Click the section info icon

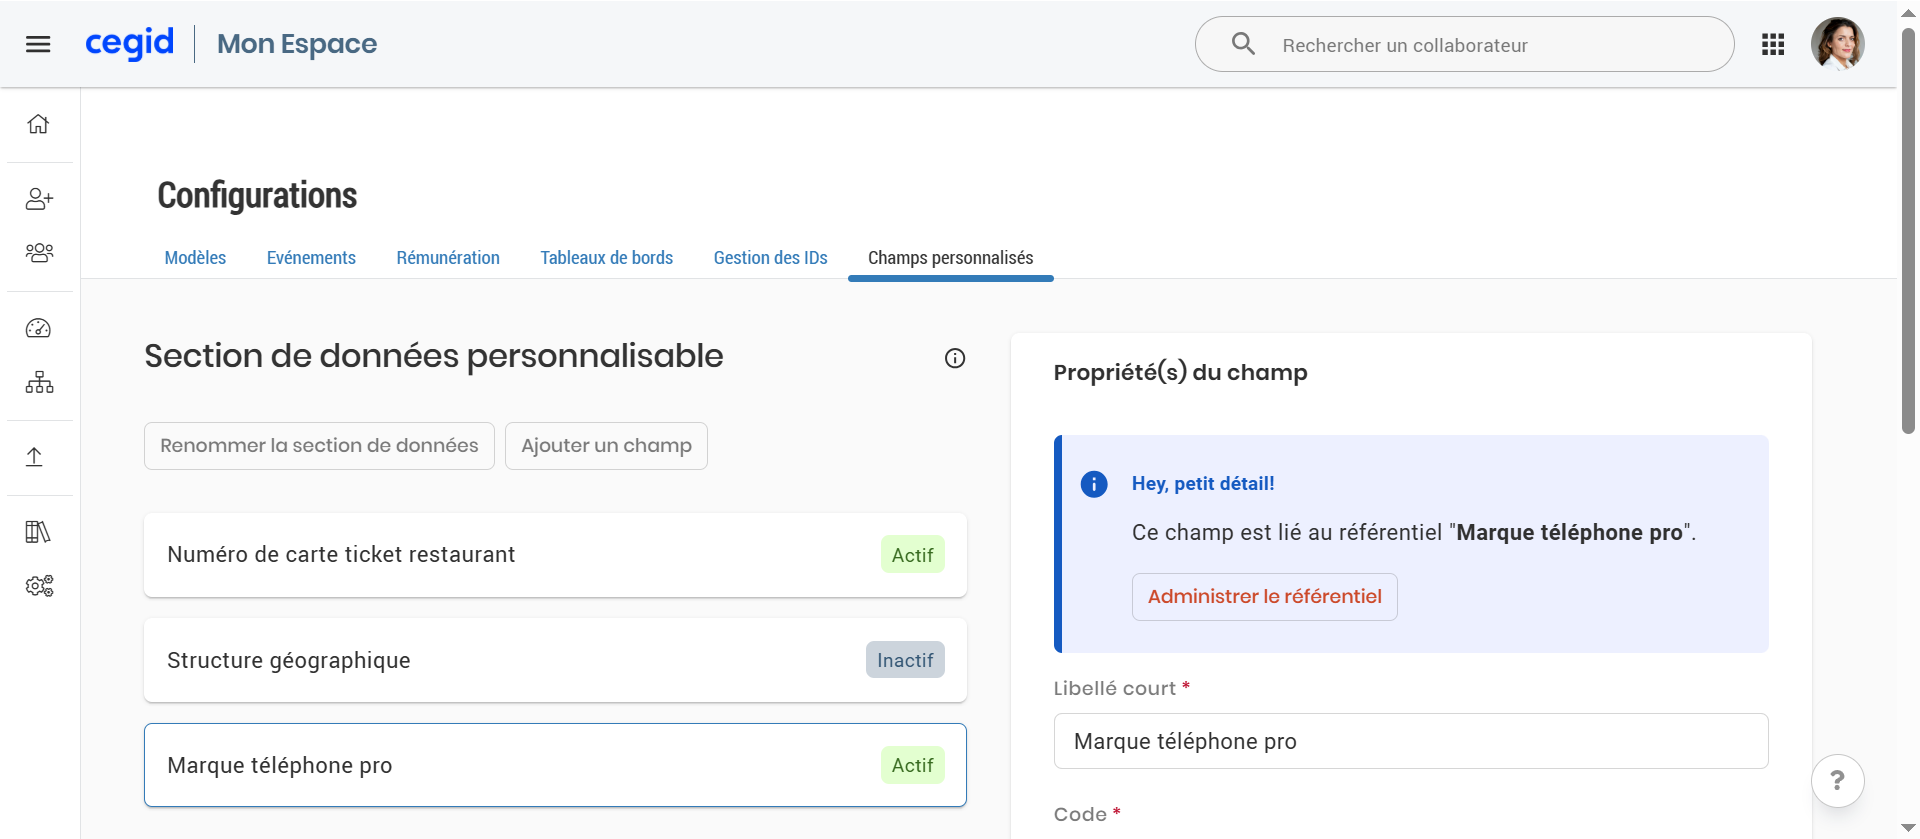[x=955, y=358]
